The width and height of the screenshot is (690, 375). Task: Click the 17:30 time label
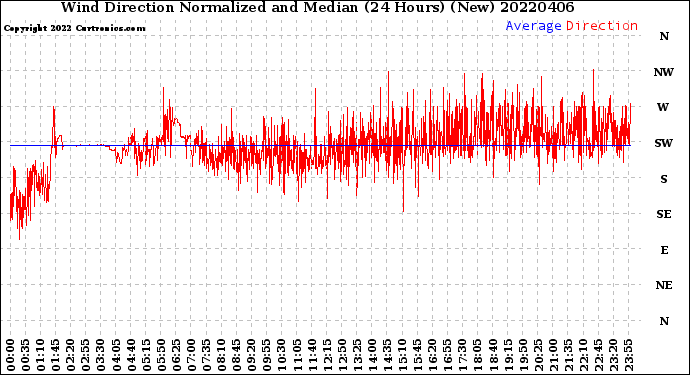pos(462,355)
